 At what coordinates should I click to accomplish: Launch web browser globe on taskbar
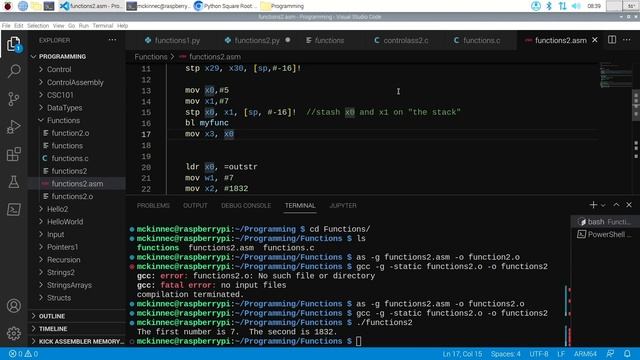[23, 6]
